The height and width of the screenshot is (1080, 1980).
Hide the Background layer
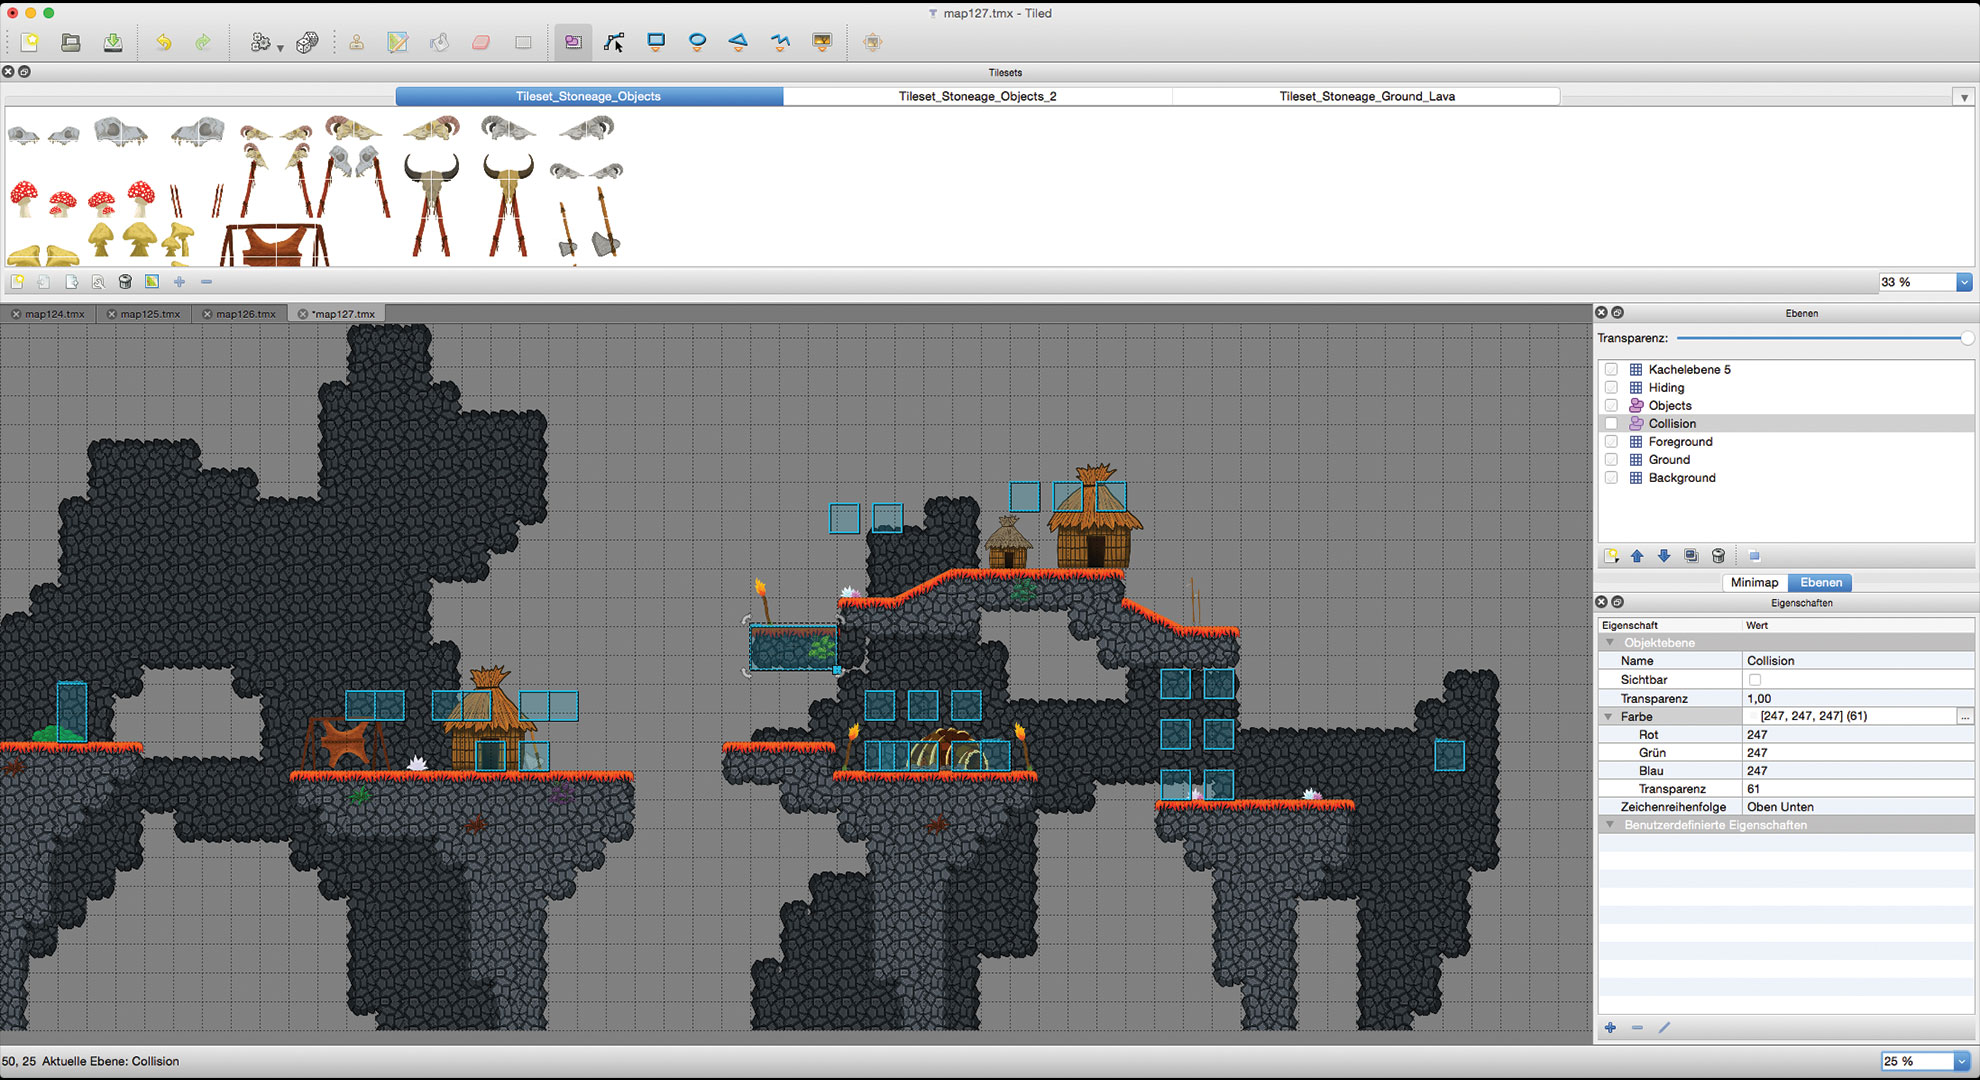1611,478
